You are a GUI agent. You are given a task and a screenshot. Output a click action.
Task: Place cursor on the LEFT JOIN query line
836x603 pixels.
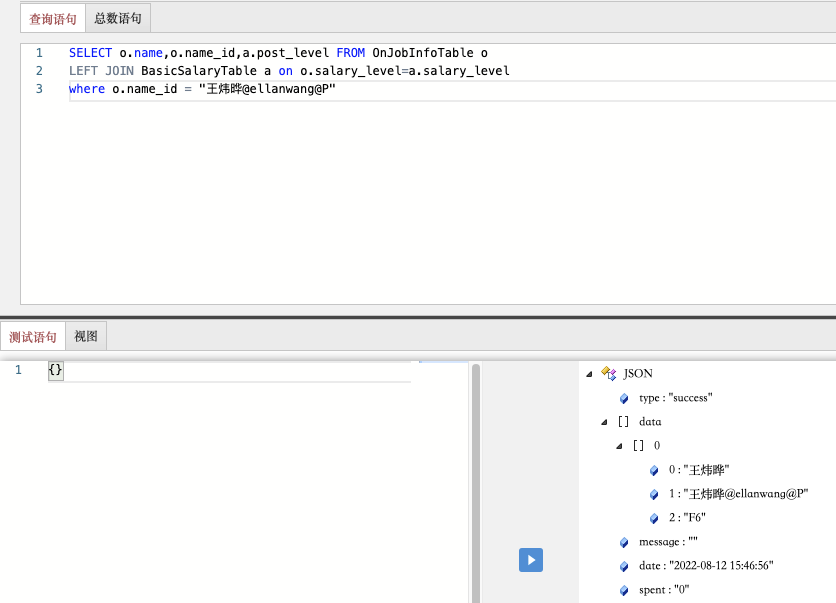(300, 71)
